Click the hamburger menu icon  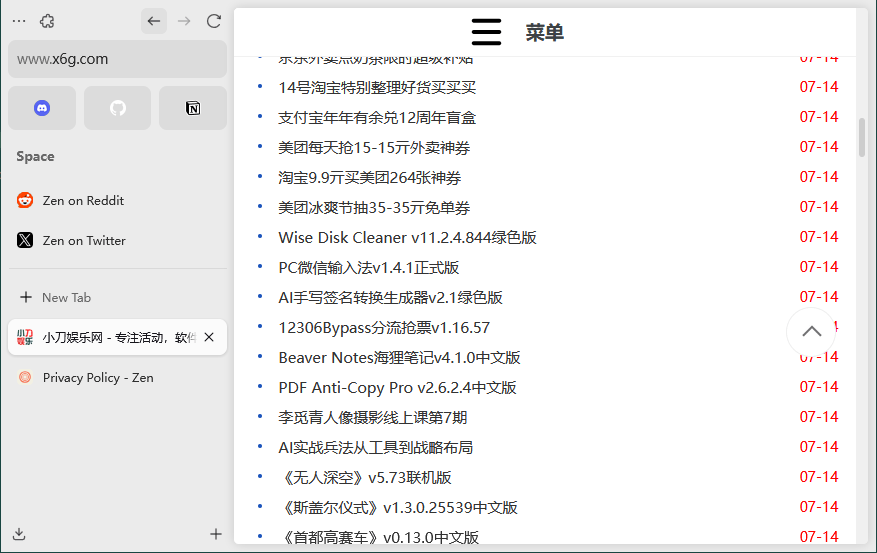pyautogui.click(x=486, y=32)
